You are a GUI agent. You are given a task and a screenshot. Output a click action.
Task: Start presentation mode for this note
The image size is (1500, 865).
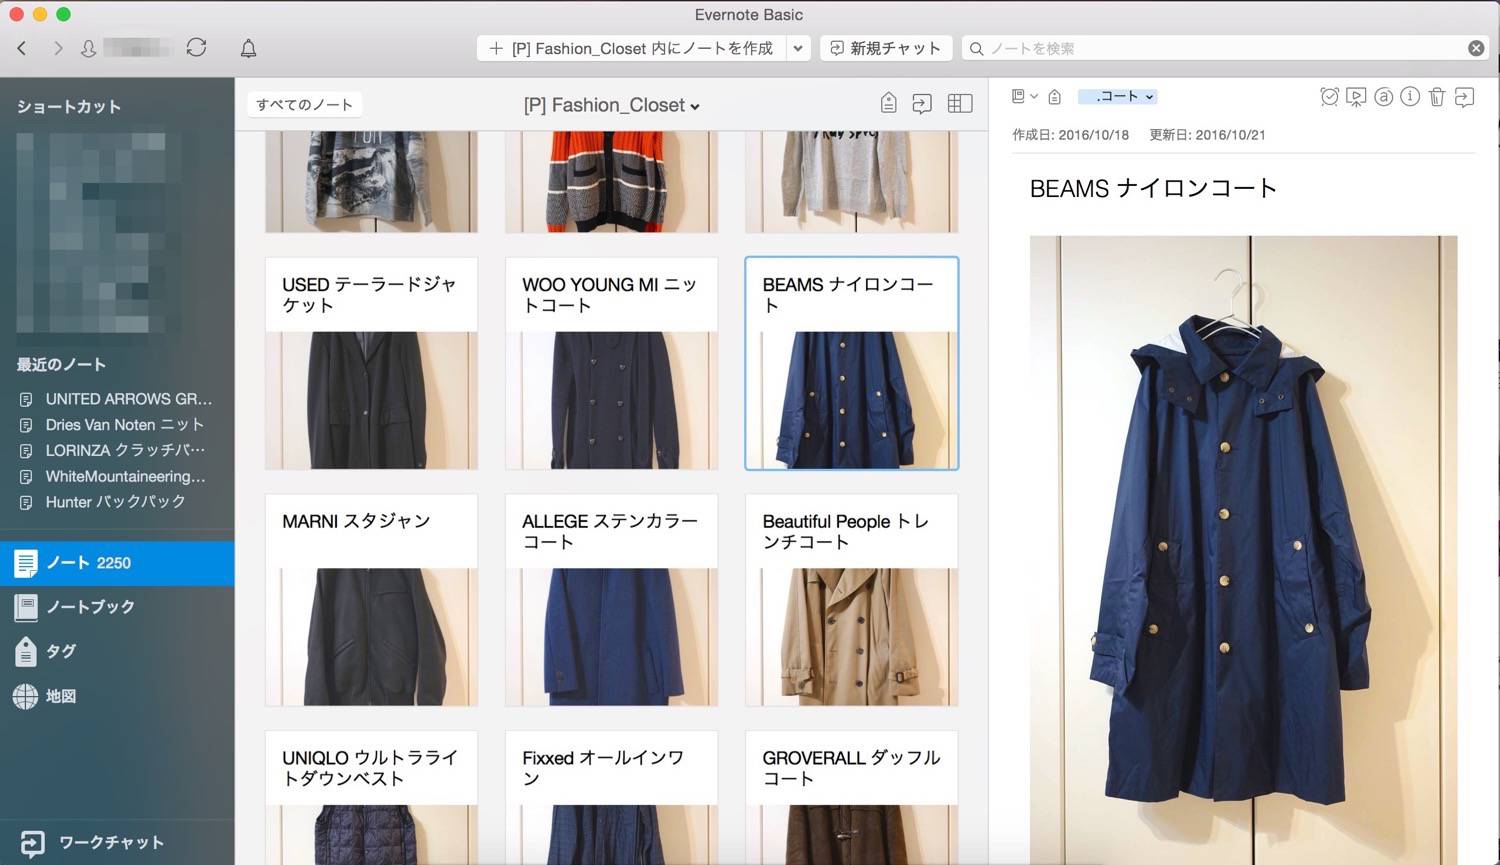(x=1356, y=97)
